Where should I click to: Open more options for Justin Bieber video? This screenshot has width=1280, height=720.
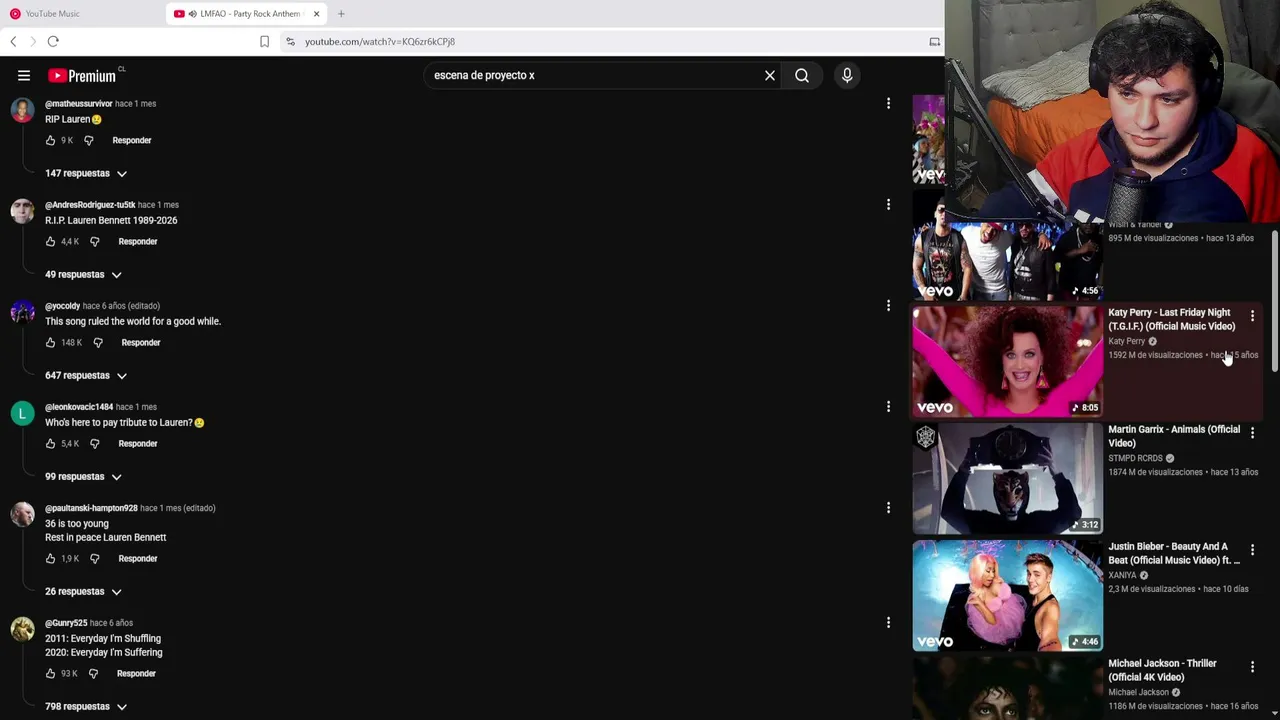(1252, 550)
